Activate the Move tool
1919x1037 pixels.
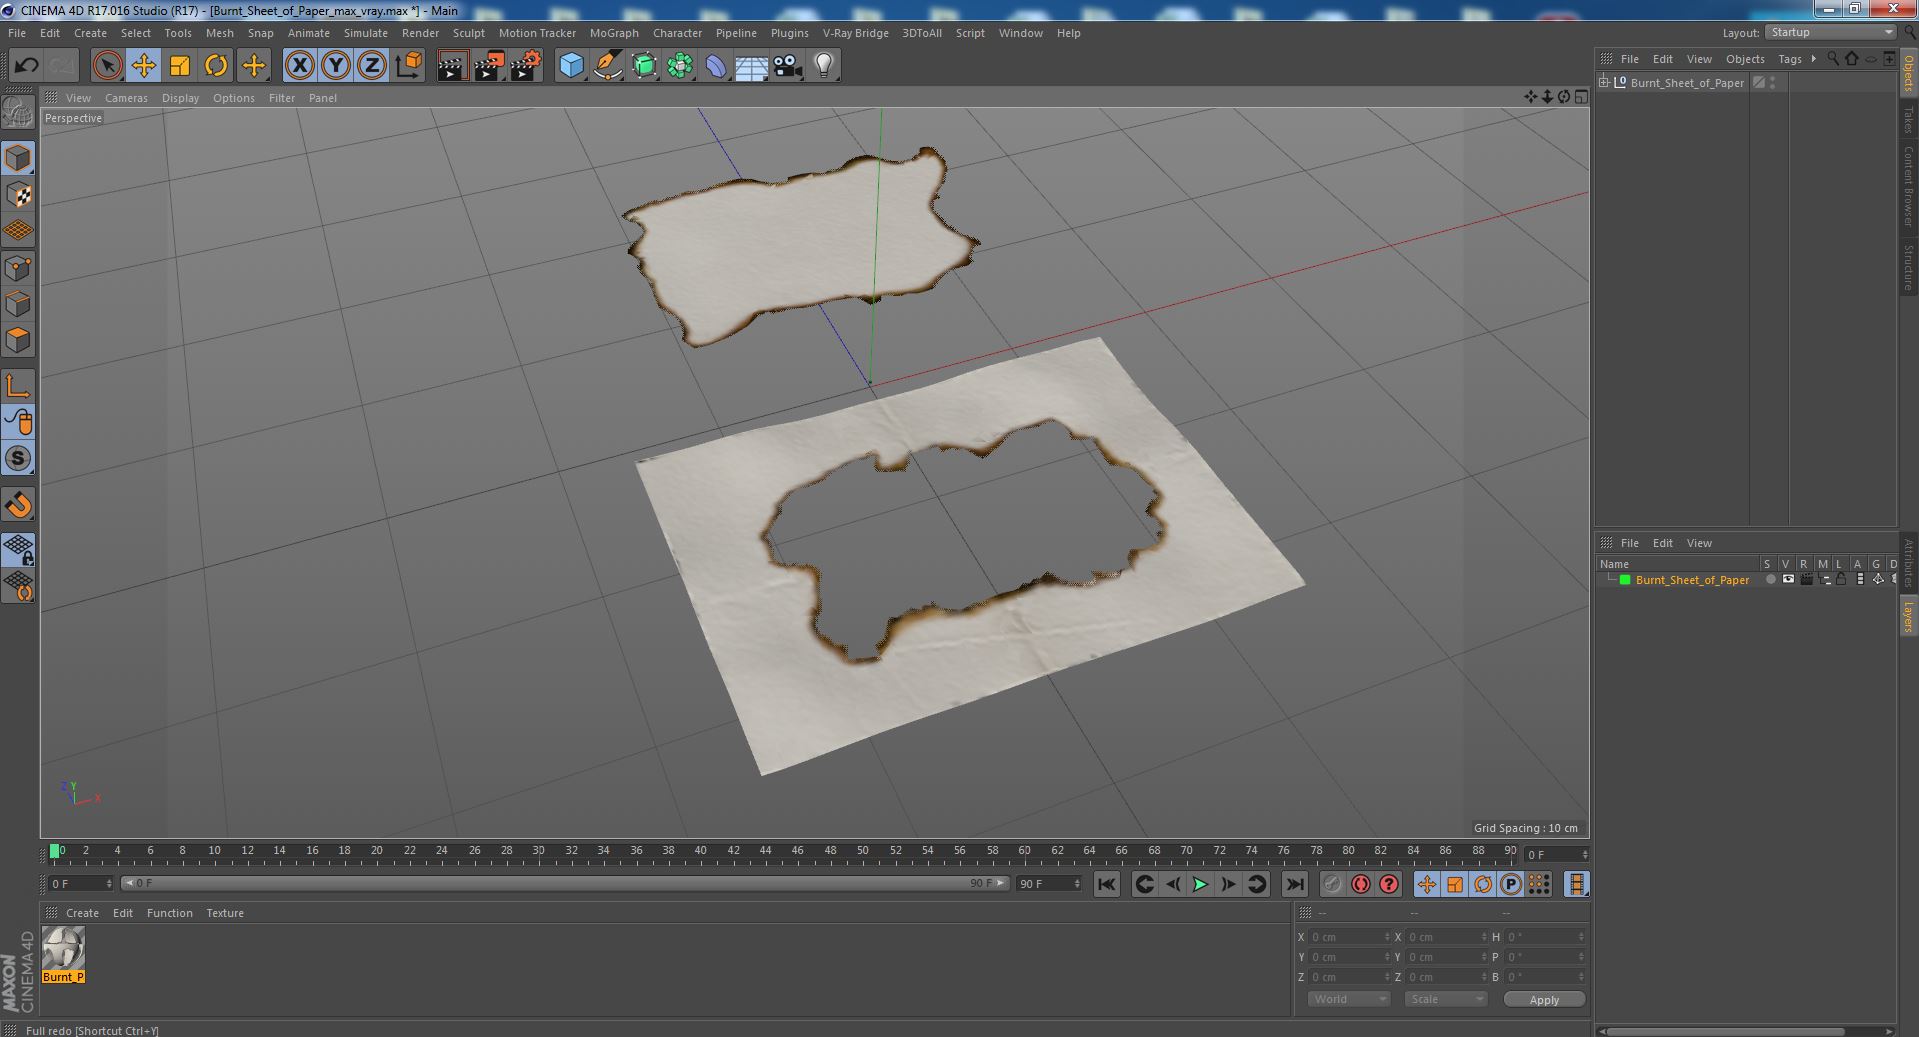pos(143,66)
